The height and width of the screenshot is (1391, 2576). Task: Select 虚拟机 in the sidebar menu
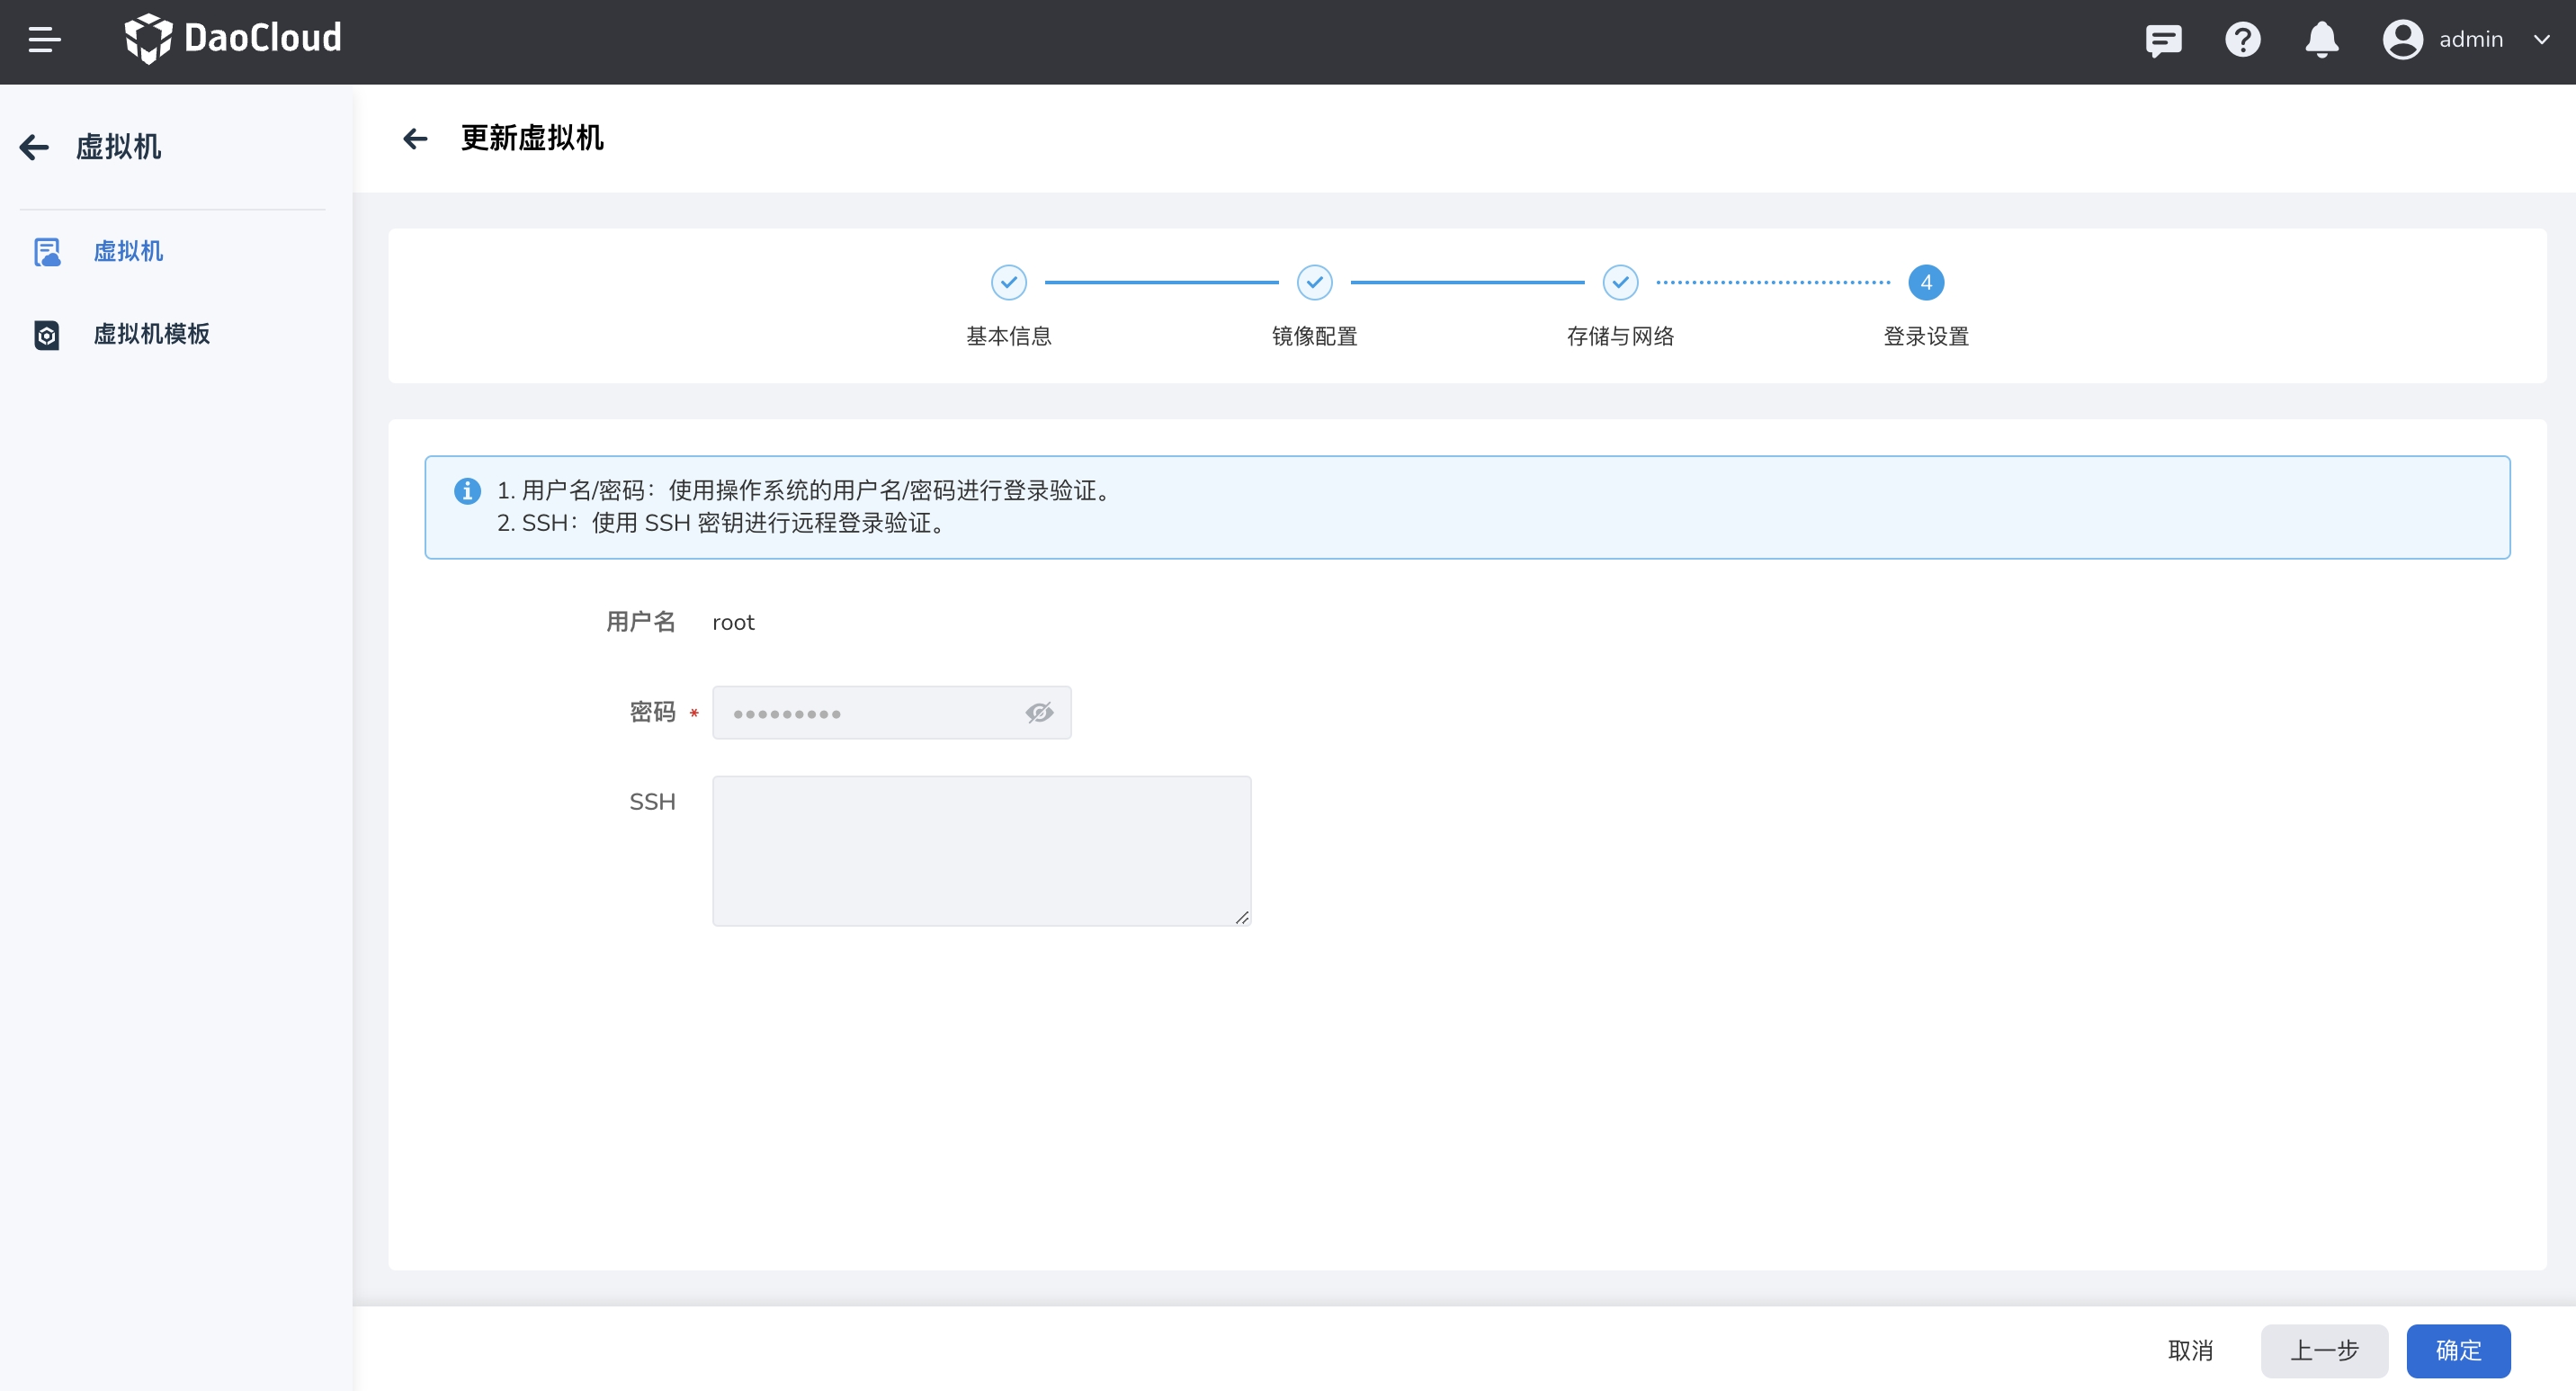(128, 251)
